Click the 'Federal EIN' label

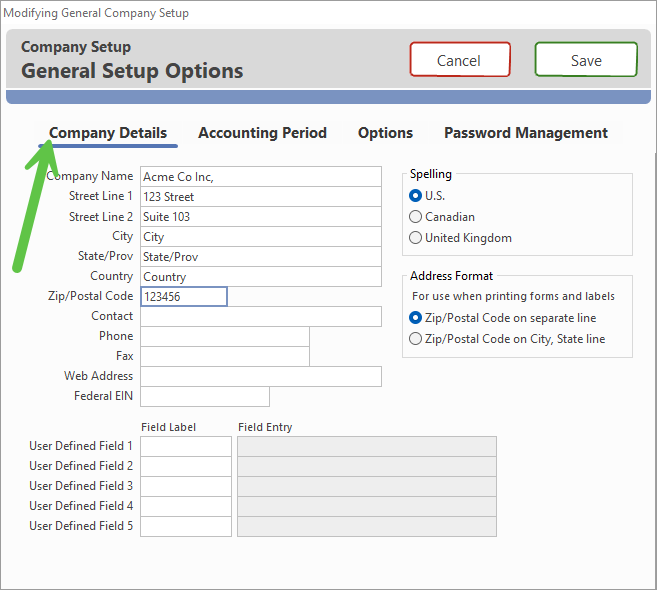coord(103,396)
